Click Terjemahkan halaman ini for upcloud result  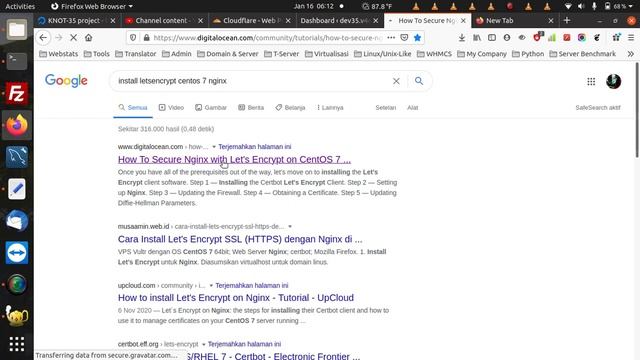coord(252,285)
